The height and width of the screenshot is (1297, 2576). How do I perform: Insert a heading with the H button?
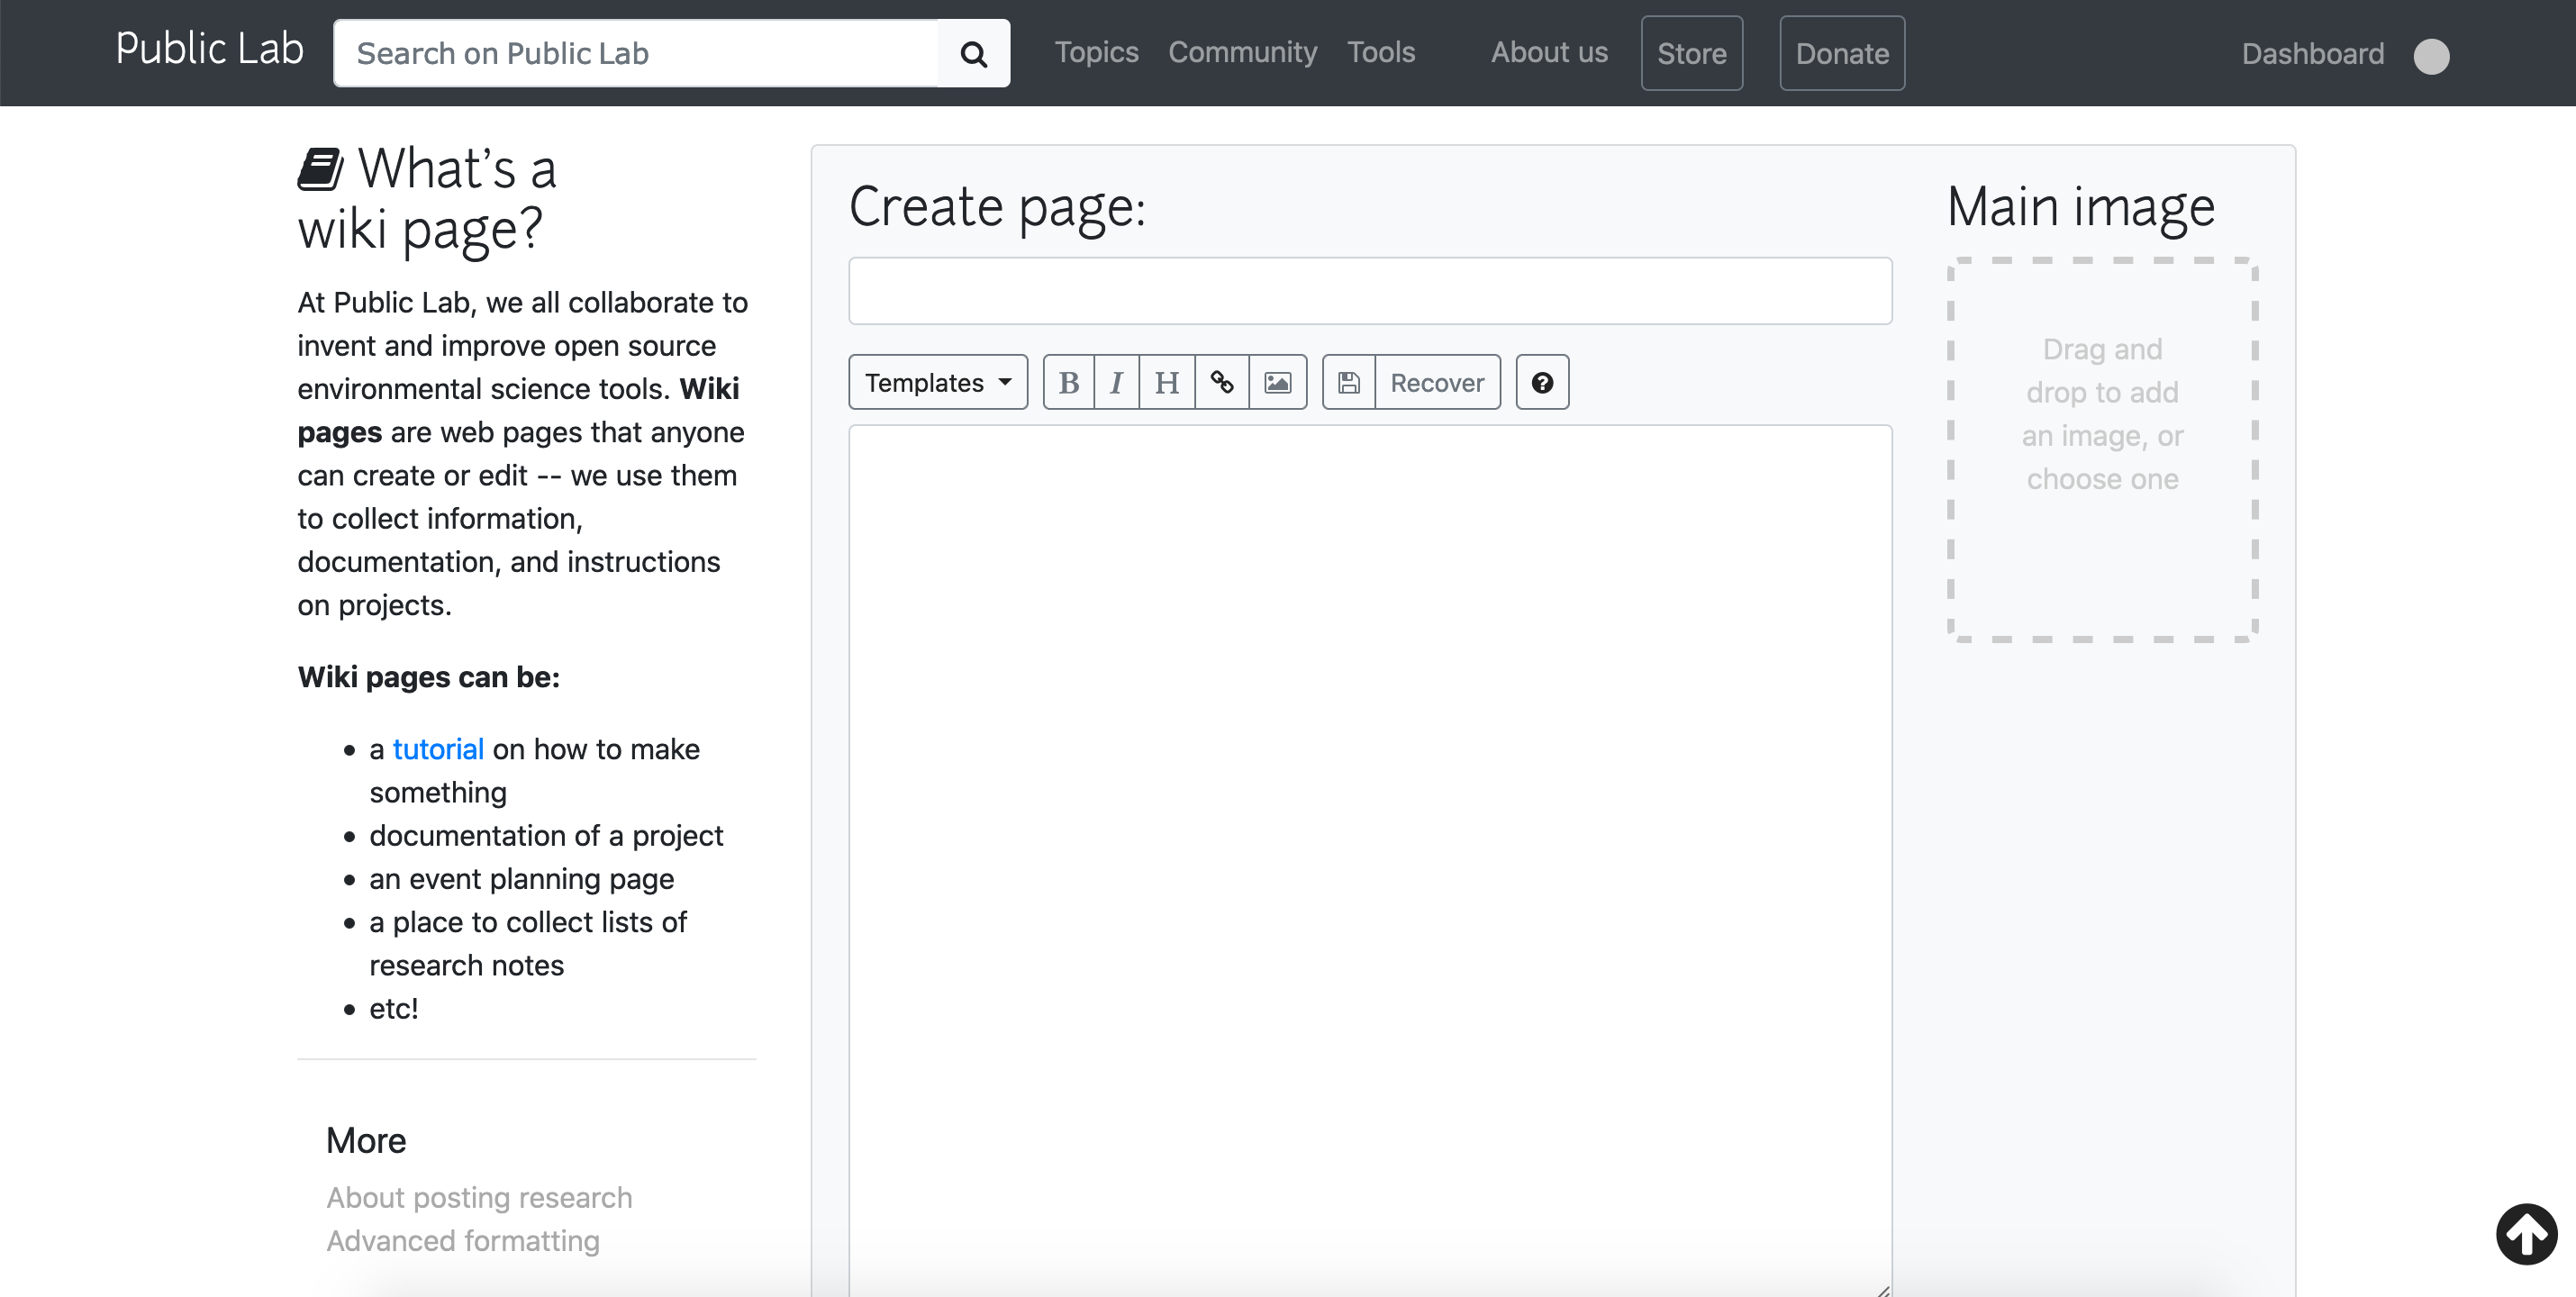click(x=1166, y=383)
